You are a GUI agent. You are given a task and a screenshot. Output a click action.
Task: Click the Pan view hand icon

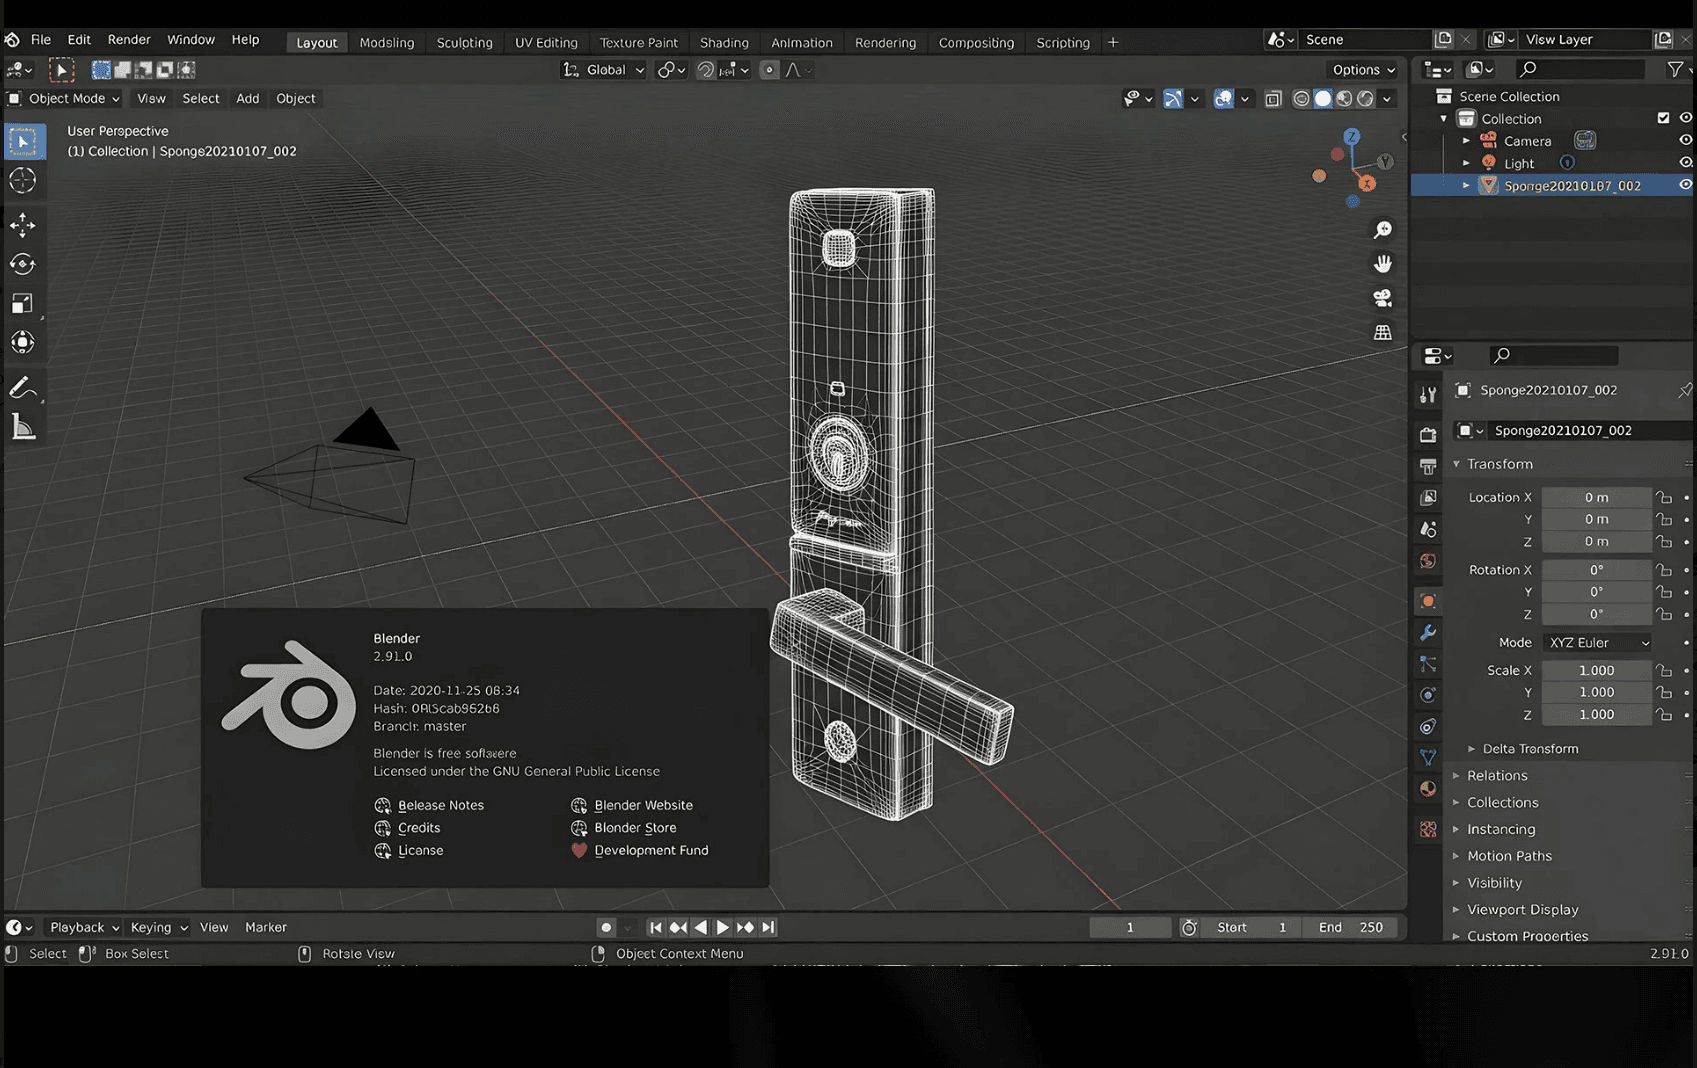pos(1382,264)
